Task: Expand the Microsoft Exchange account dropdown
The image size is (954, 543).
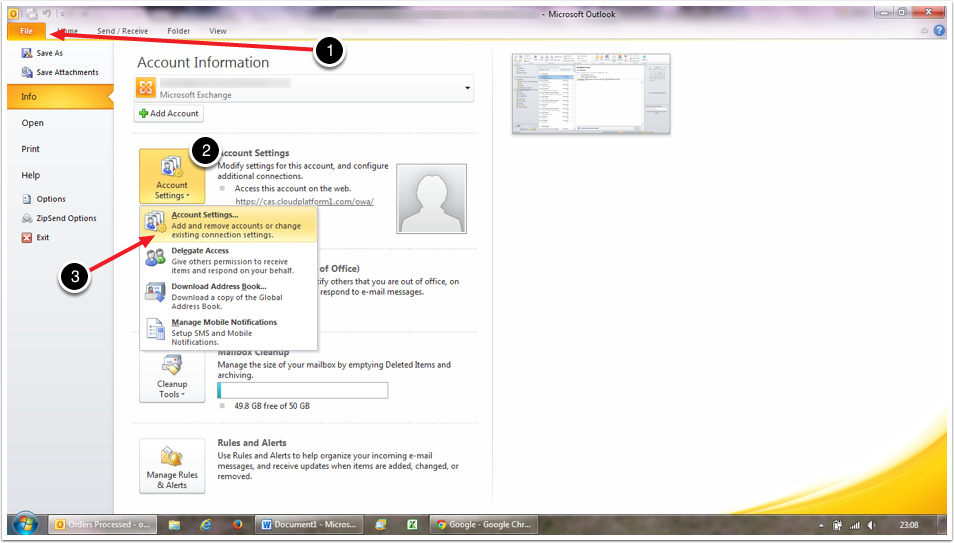Action: (x=467, y=88)
